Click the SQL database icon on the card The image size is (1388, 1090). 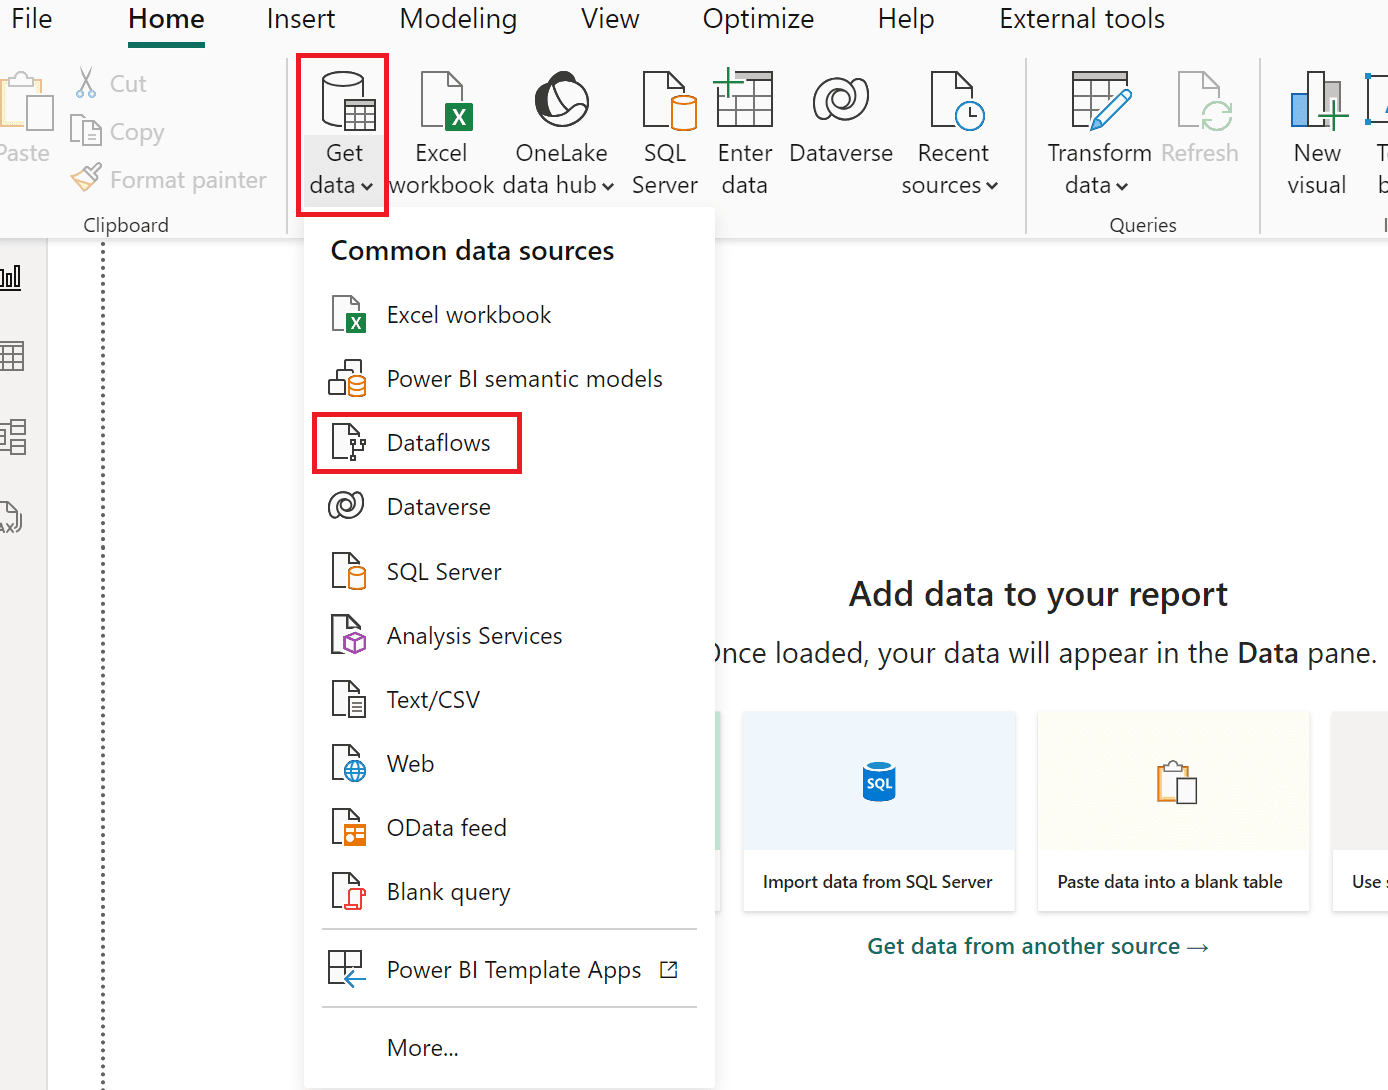pos(879,782)
